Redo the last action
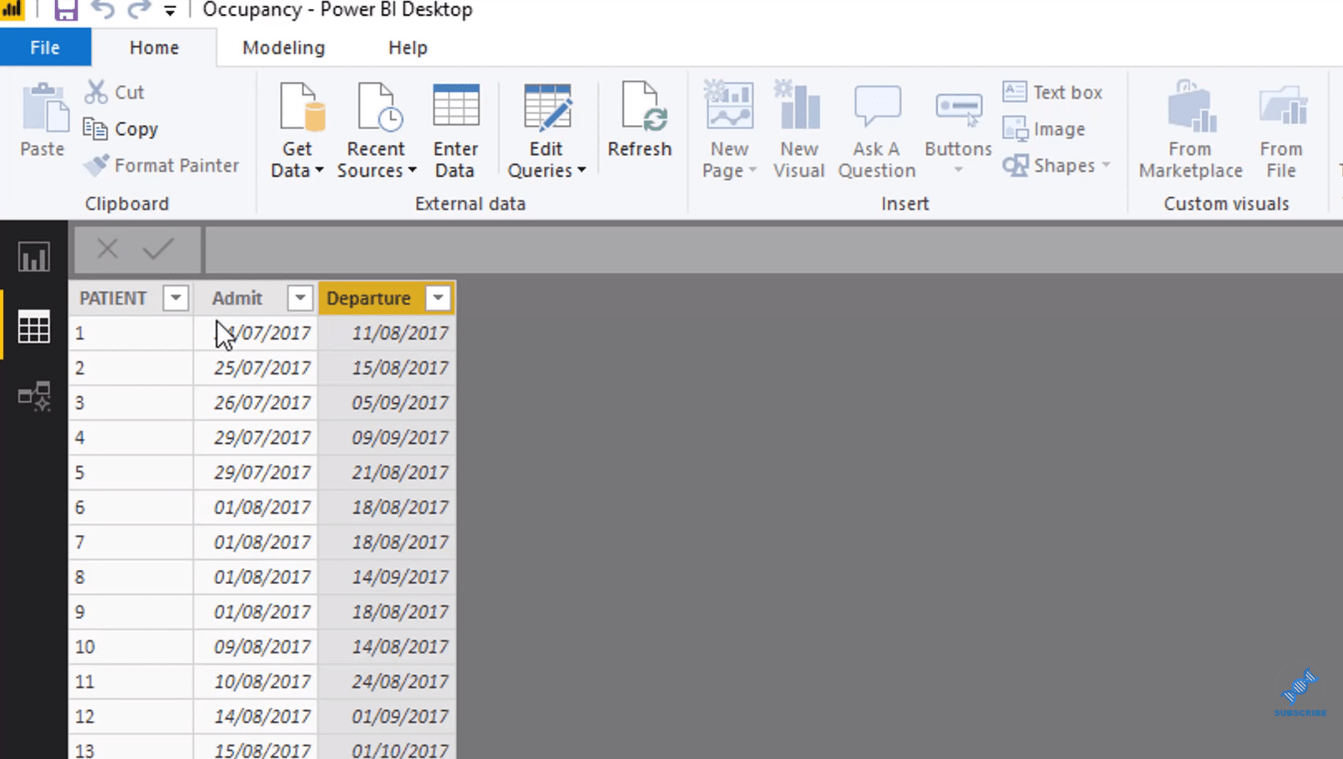This screenshot has width=1343, height=759. pos(139,11)
